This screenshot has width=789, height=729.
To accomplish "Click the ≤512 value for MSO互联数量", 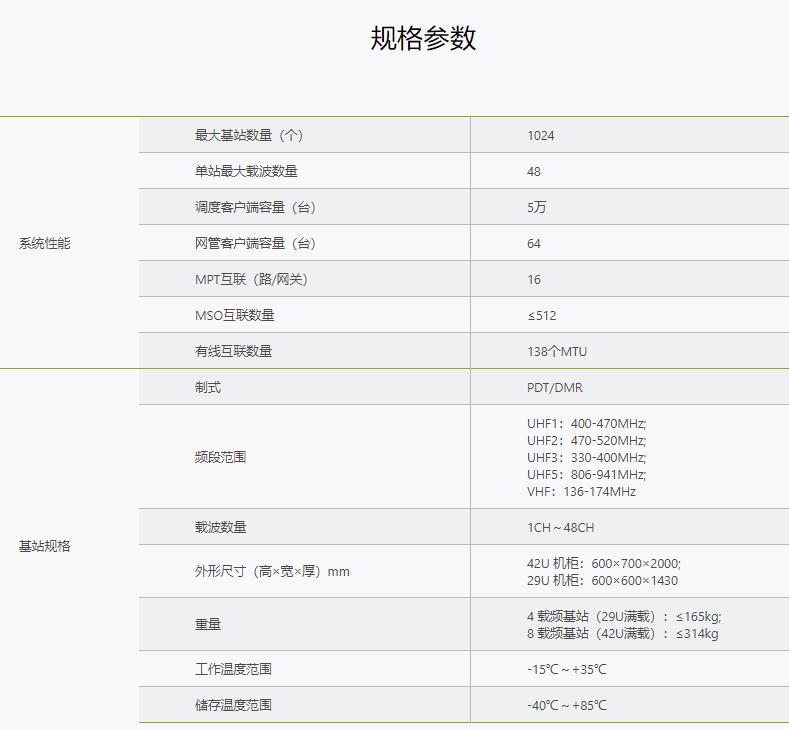I will 542,315.
